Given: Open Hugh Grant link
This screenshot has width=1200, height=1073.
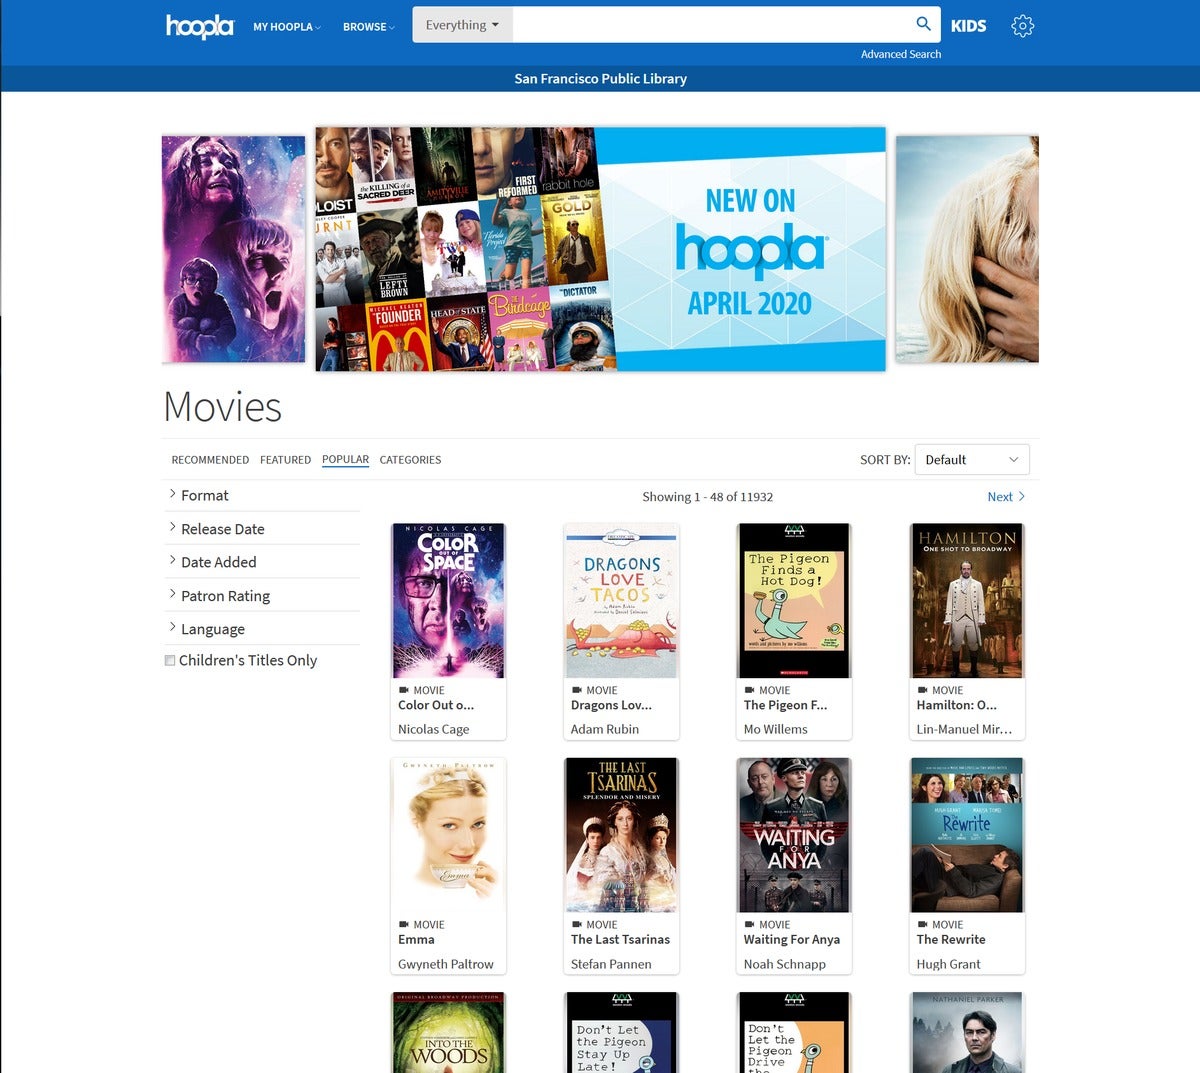Looking at the screenshot, I should coord(948,964).
